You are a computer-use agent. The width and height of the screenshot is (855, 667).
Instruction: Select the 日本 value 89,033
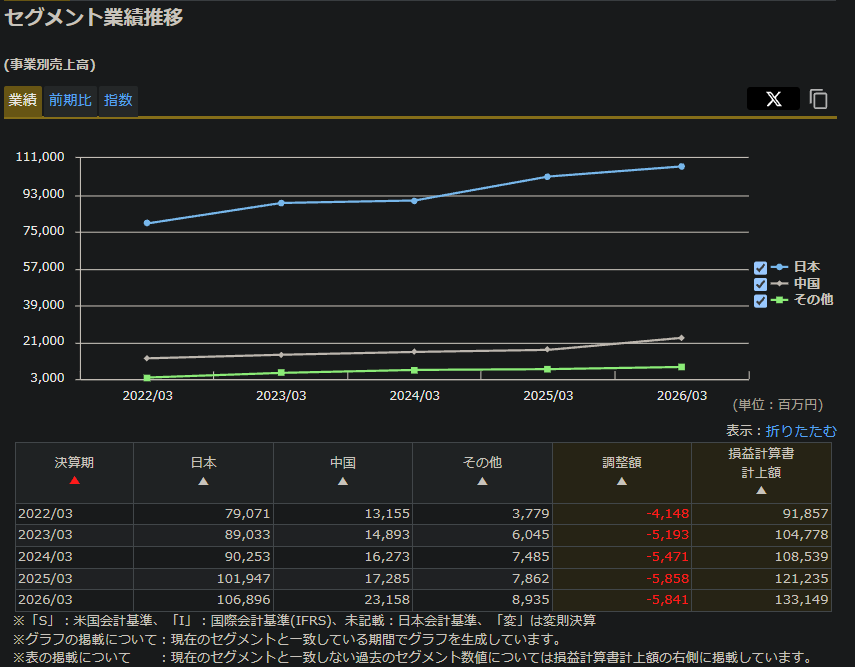pos(248,535)
